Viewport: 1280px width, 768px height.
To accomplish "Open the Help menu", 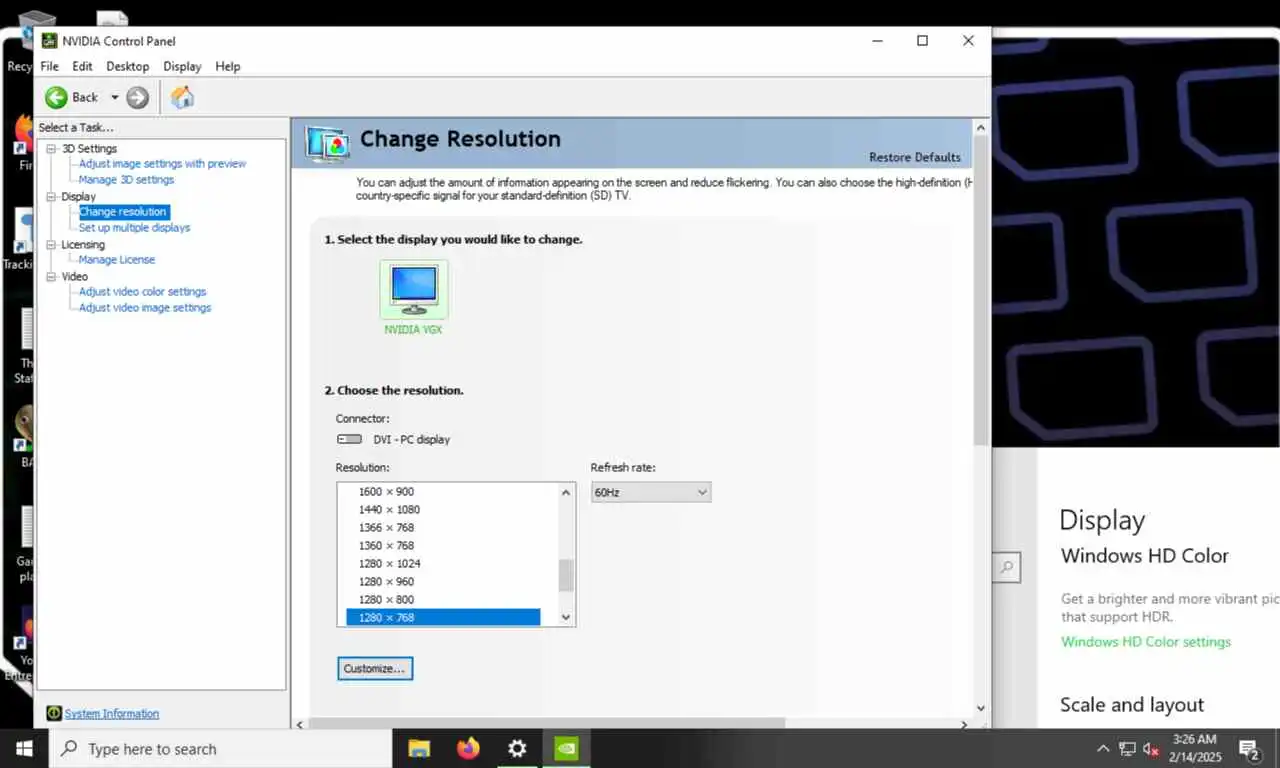I will point(228,66).
